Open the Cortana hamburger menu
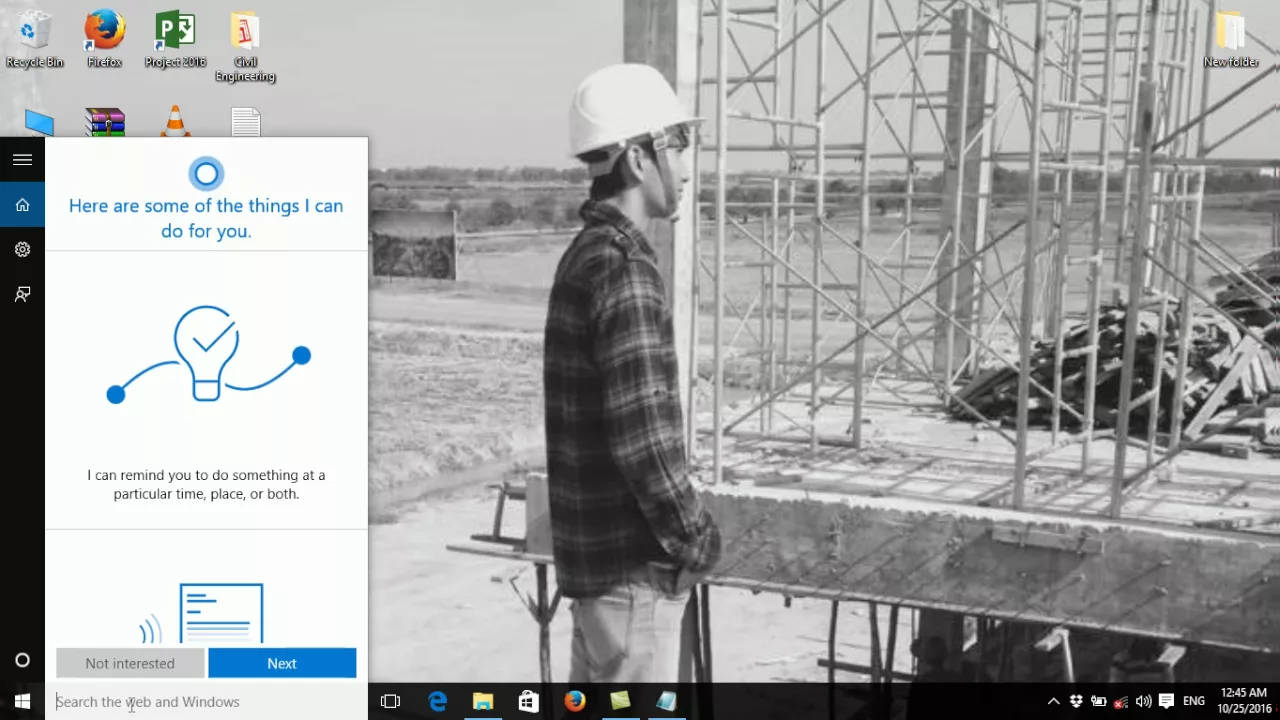The width and height of the screenshot is (1280, 720). point(22,159)
